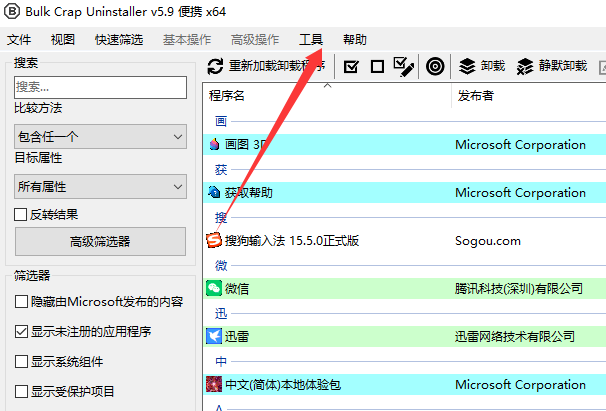This screenshot has width=606, height=411.
Task: Click the 获取帮助 app icon
Action: pos(214,192)
